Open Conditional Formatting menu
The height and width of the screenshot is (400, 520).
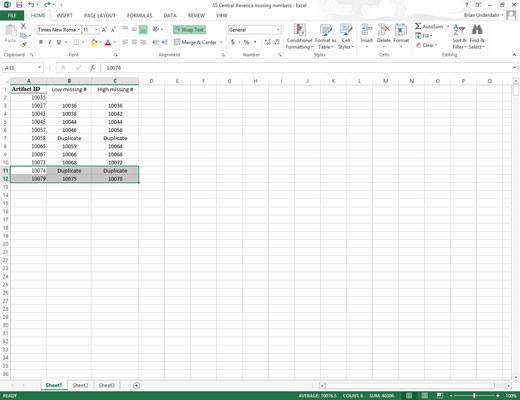[x=299, y=36]
